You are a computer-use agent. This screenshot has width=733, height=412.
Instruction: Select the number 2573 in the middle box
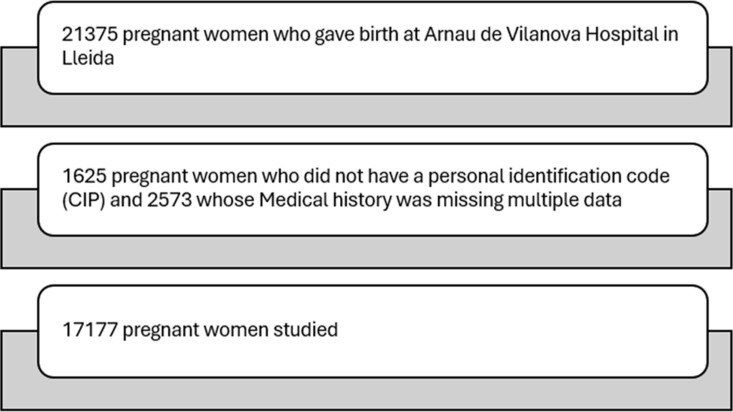point(170,200)
